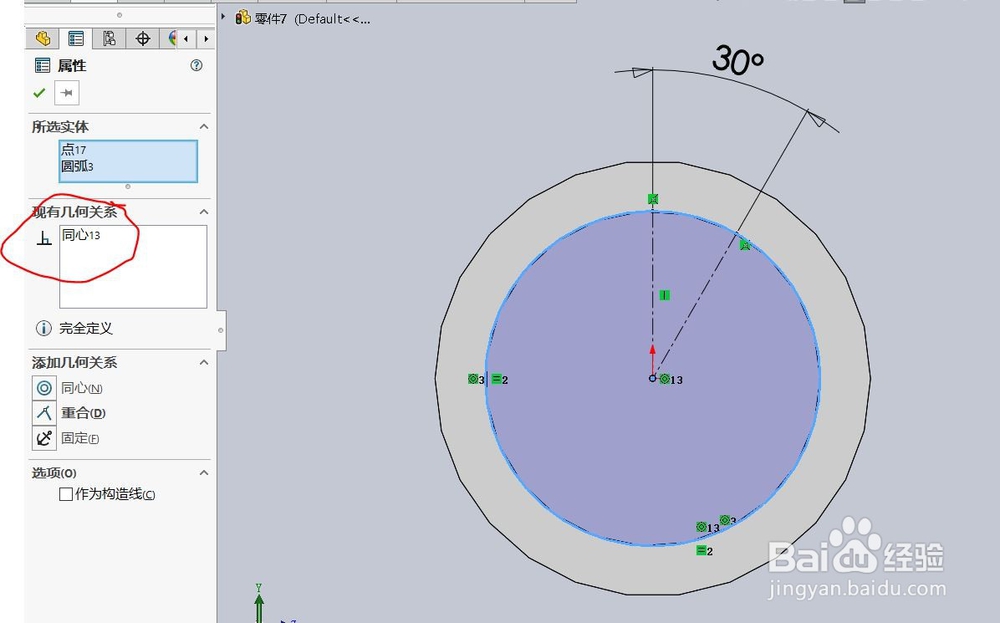Click the panel collapse handle on the right edge
This screenshot has height=623, width=1000.
pyautogui.click(x=221, y=330)
